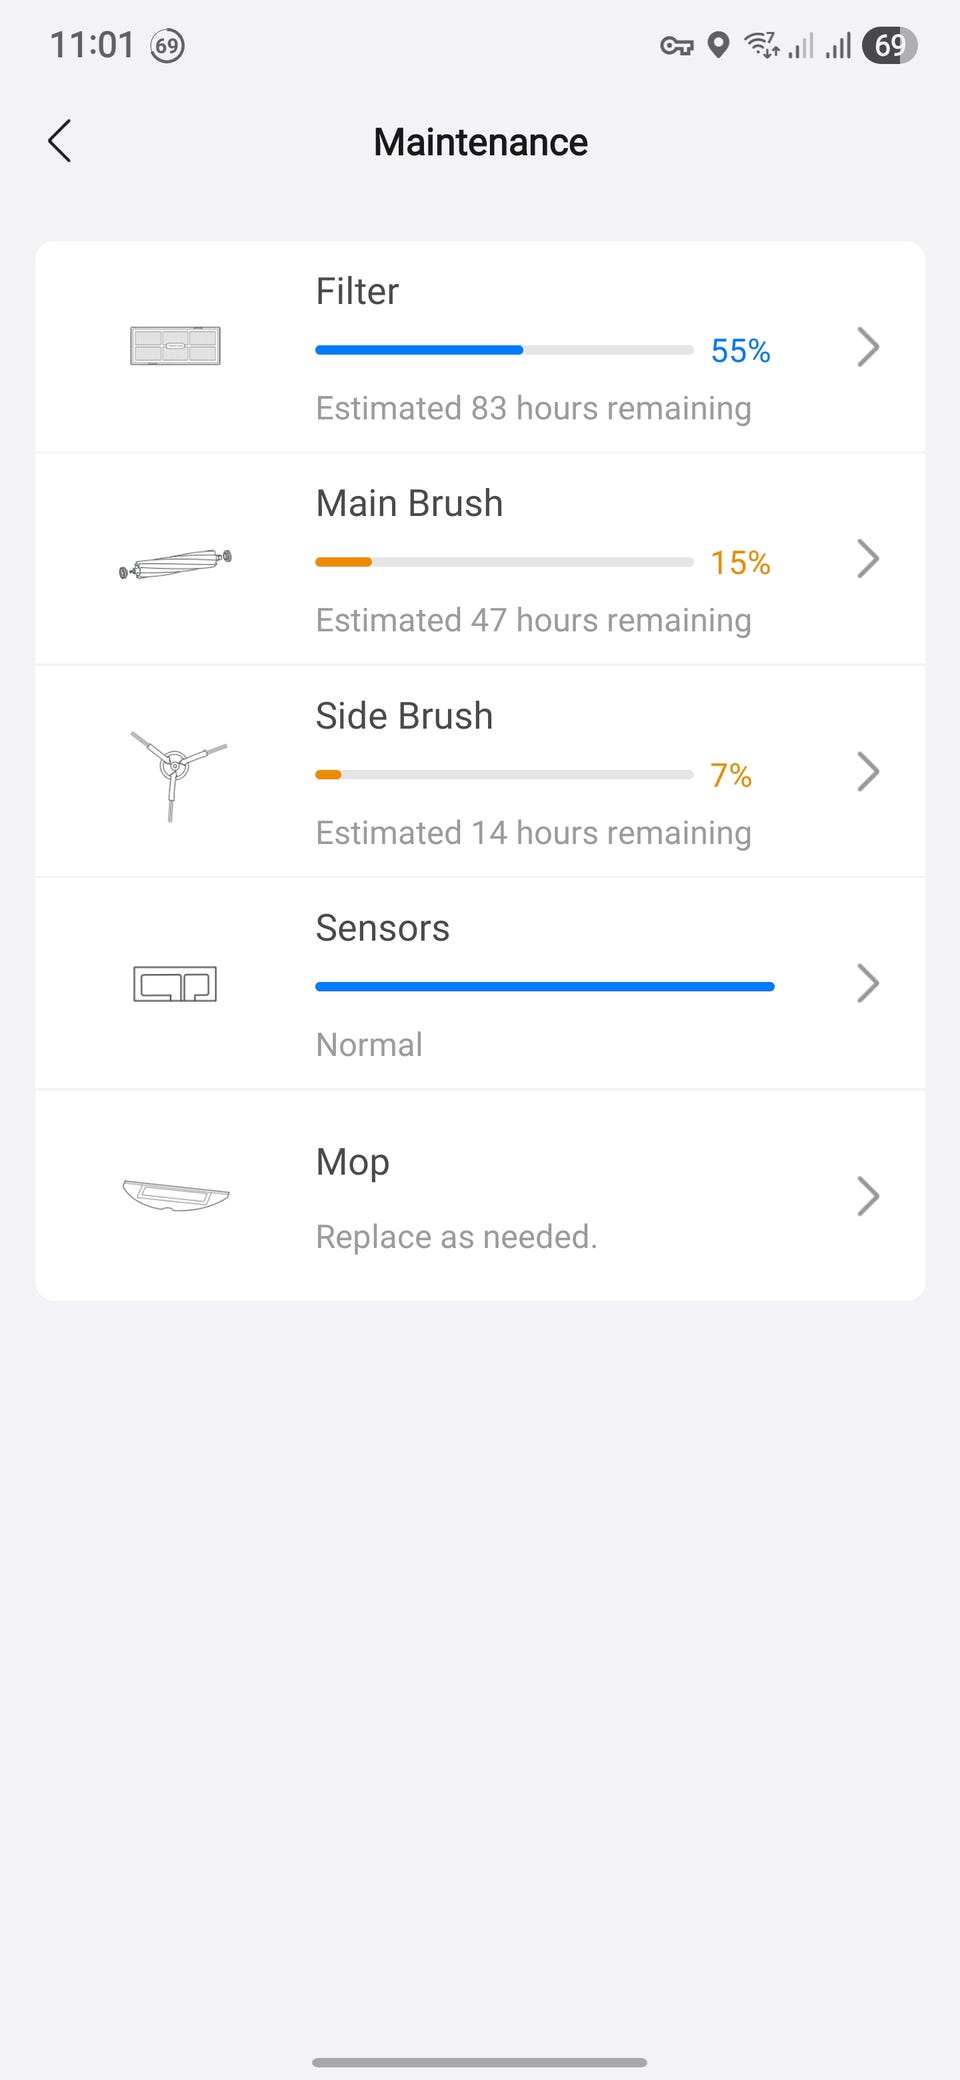The height and width of the screenshot is (2080, 960).
Task: Select the Side Brush label
Action: tap(404, 716)
